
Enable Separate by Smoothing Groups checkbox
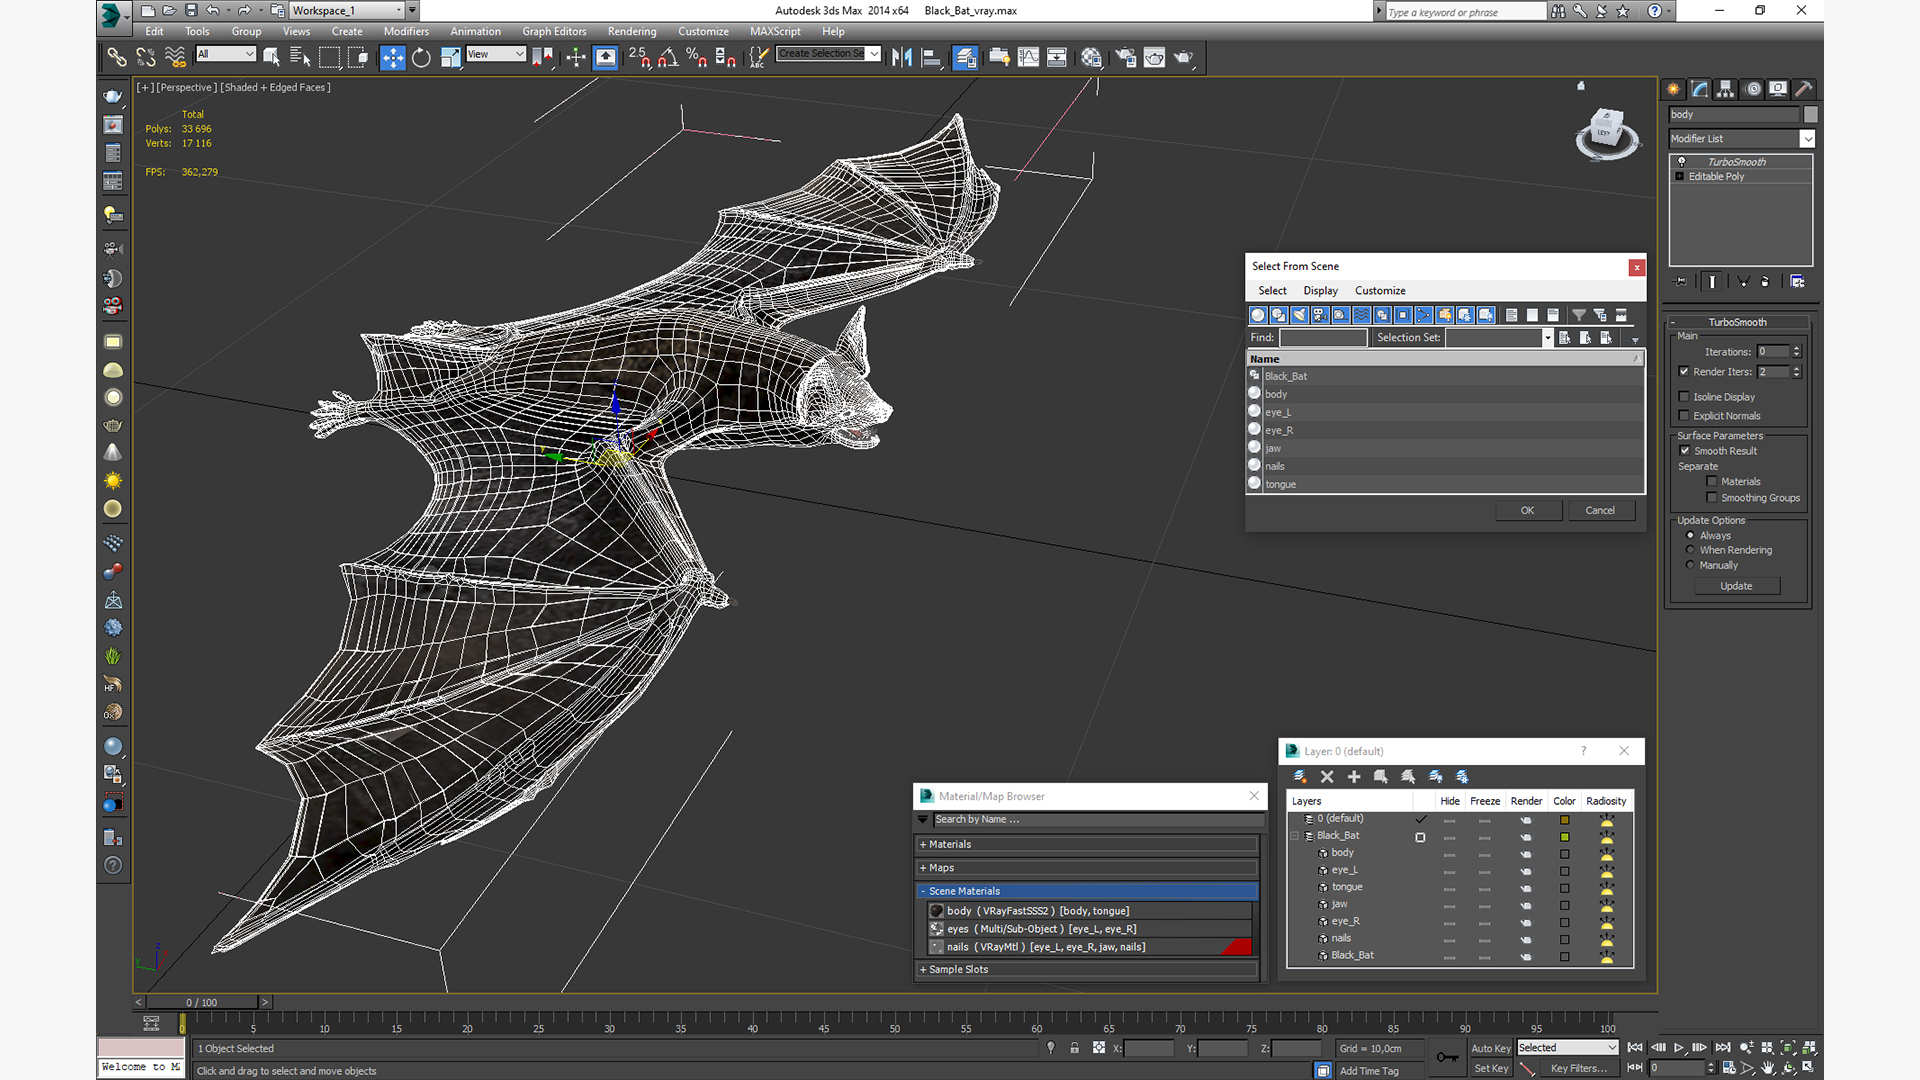tap(1712, 498)
